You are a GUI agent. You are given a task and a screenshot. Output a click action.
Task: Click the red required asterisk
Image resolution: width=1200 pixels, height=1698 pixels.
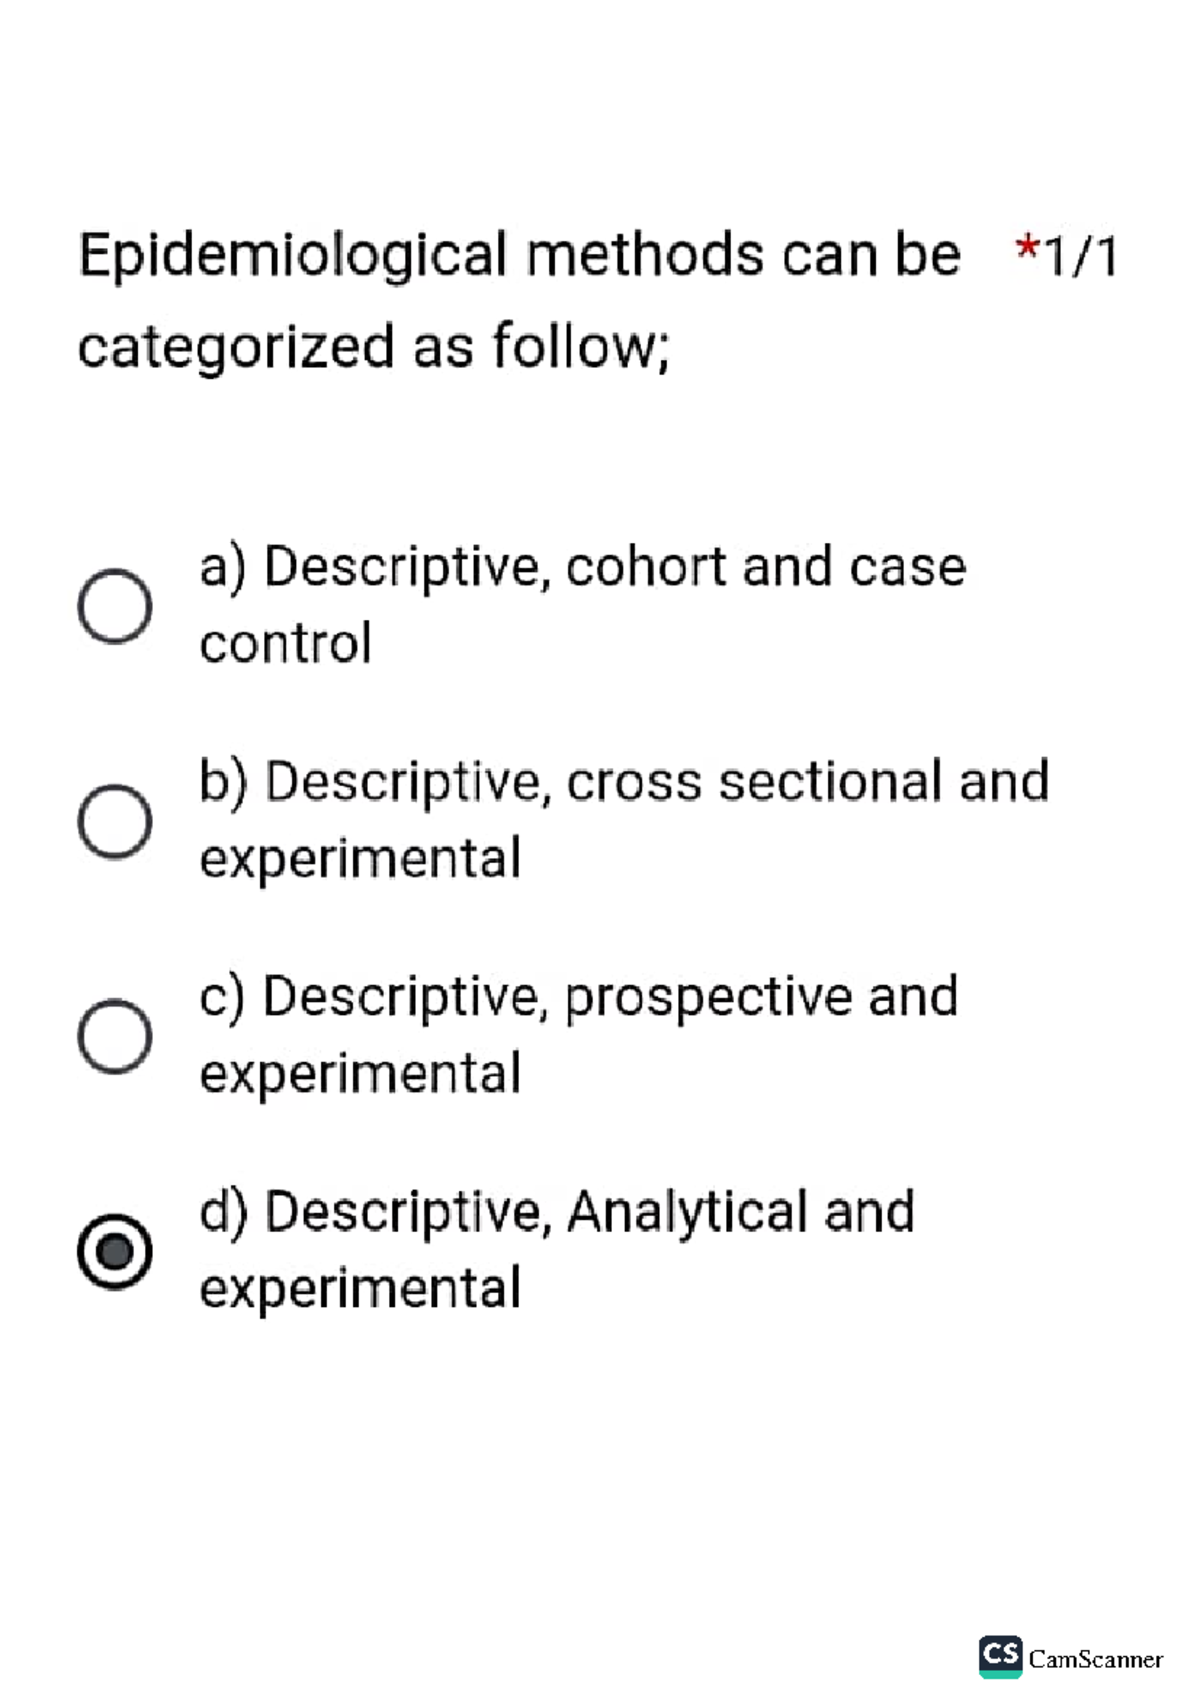[x=1026, y=249]
